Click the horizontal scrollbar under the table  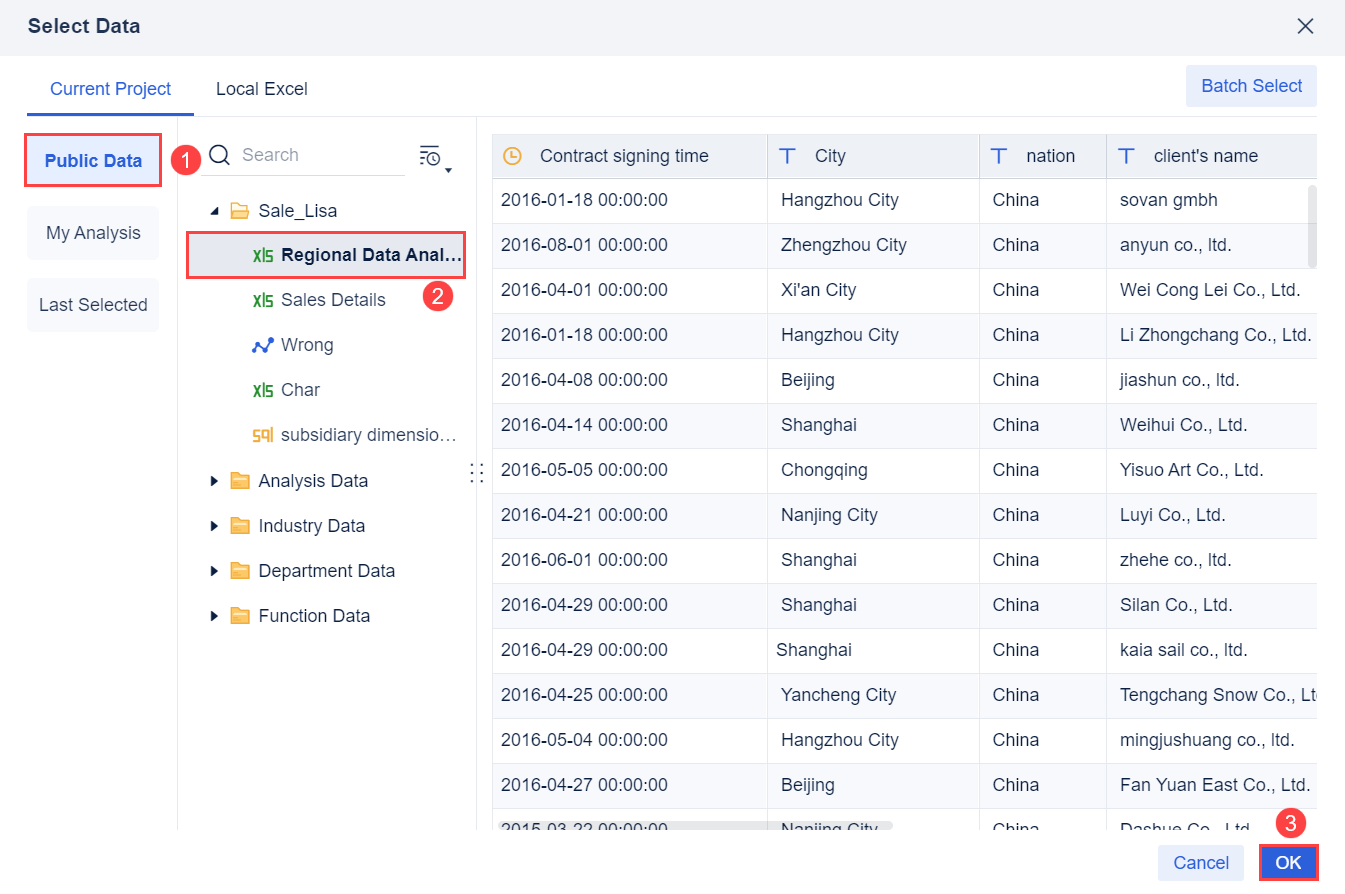point(695,827)
